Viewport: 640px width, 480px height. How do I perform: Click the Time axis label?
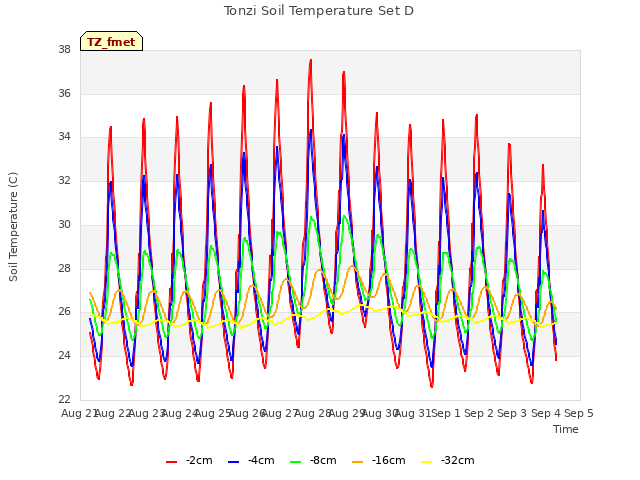click(566, 429)
